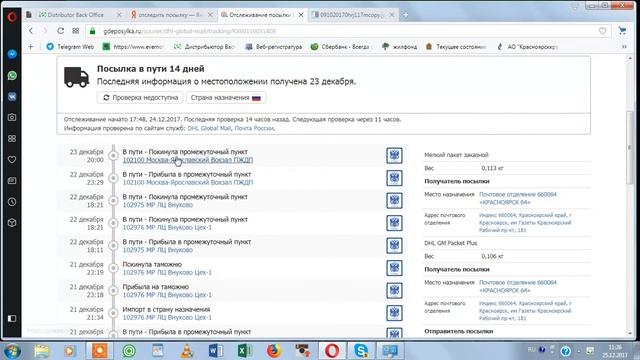The height and width of the screenshot is (360, 640).
Task: Open Текущее состояние bookmark
Action: [x=456, y=47]
